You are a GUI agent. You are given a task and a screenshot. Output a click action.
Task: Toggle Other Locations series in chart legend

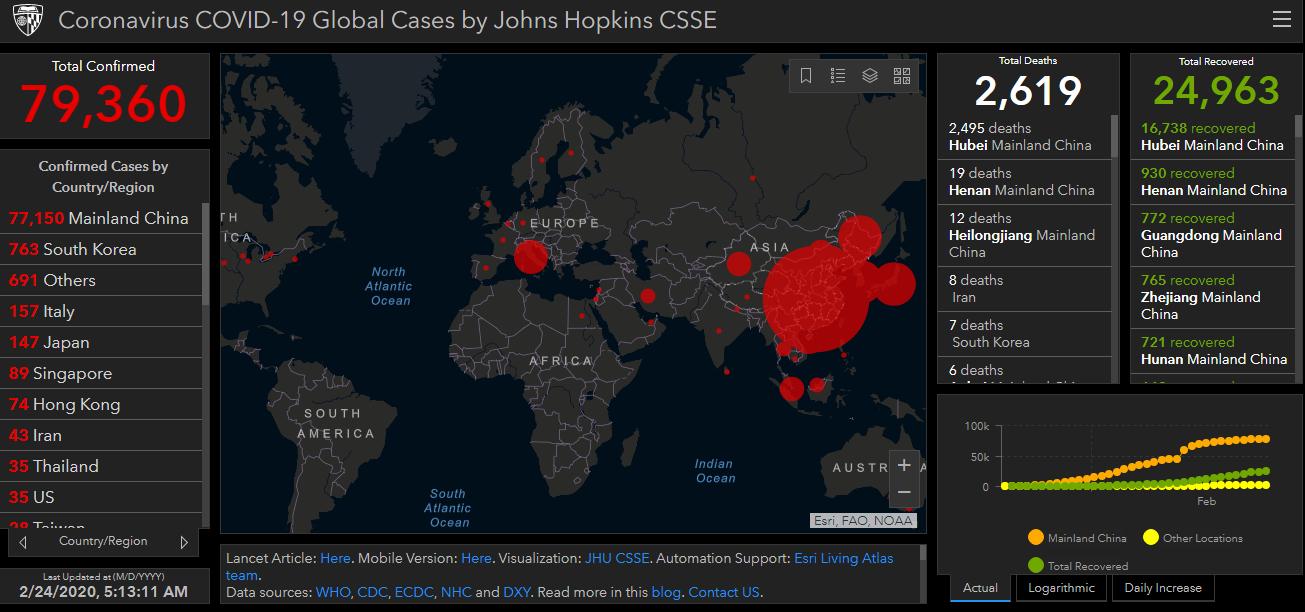point(1192,538)
